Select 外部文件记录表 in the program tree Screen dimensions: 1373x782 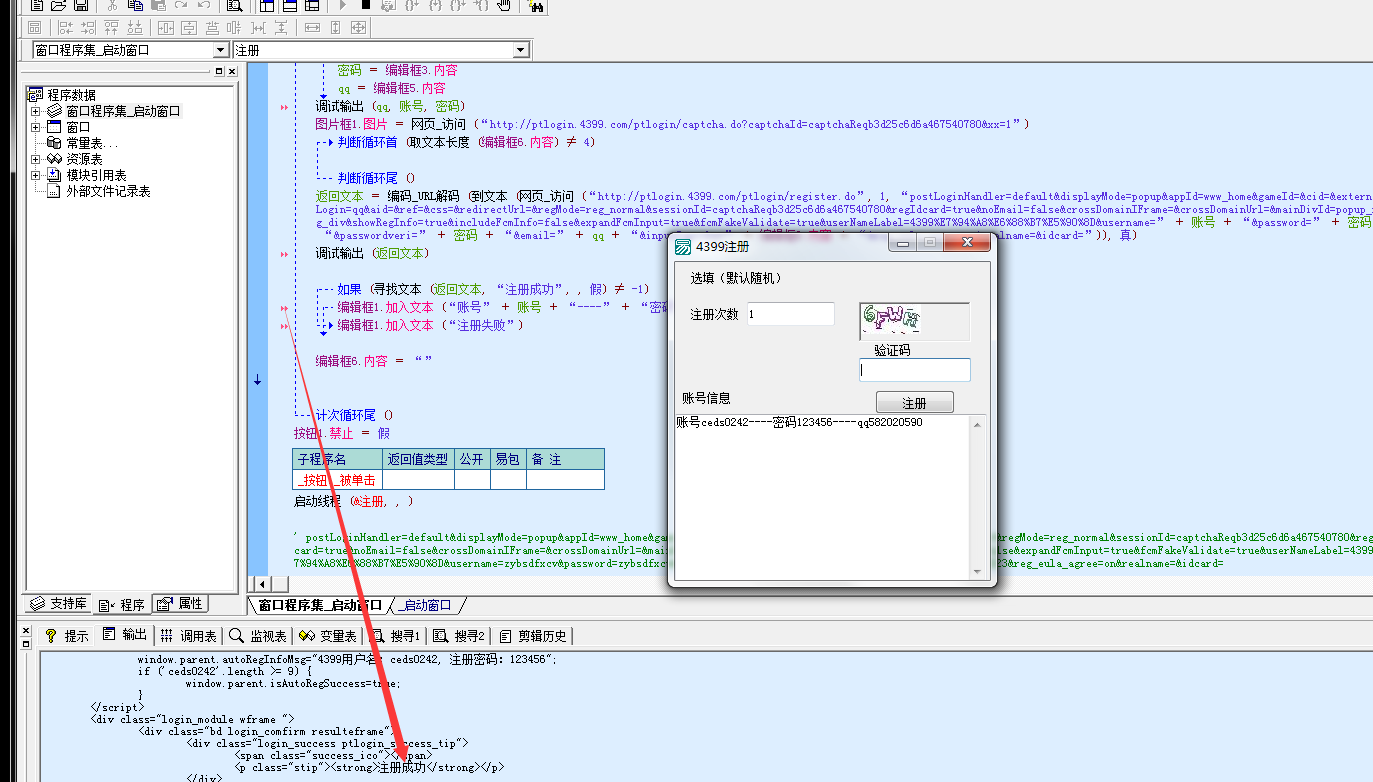[x=108, y=191]
